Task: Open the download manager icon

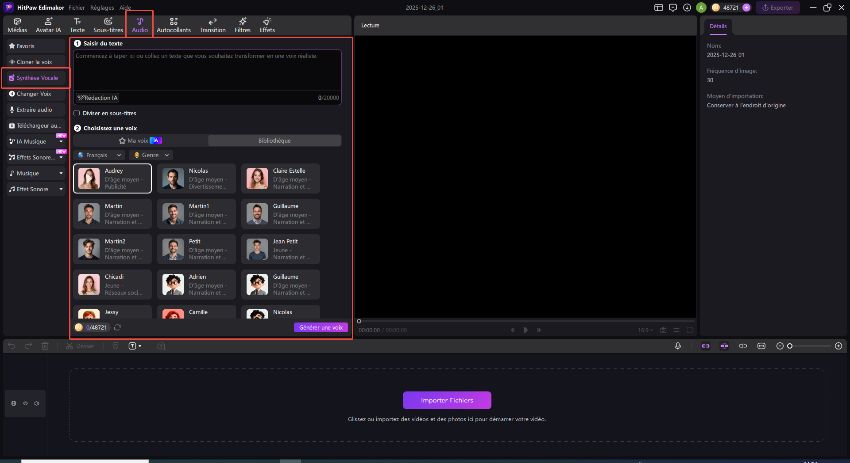Action: (x=687, y=8)
